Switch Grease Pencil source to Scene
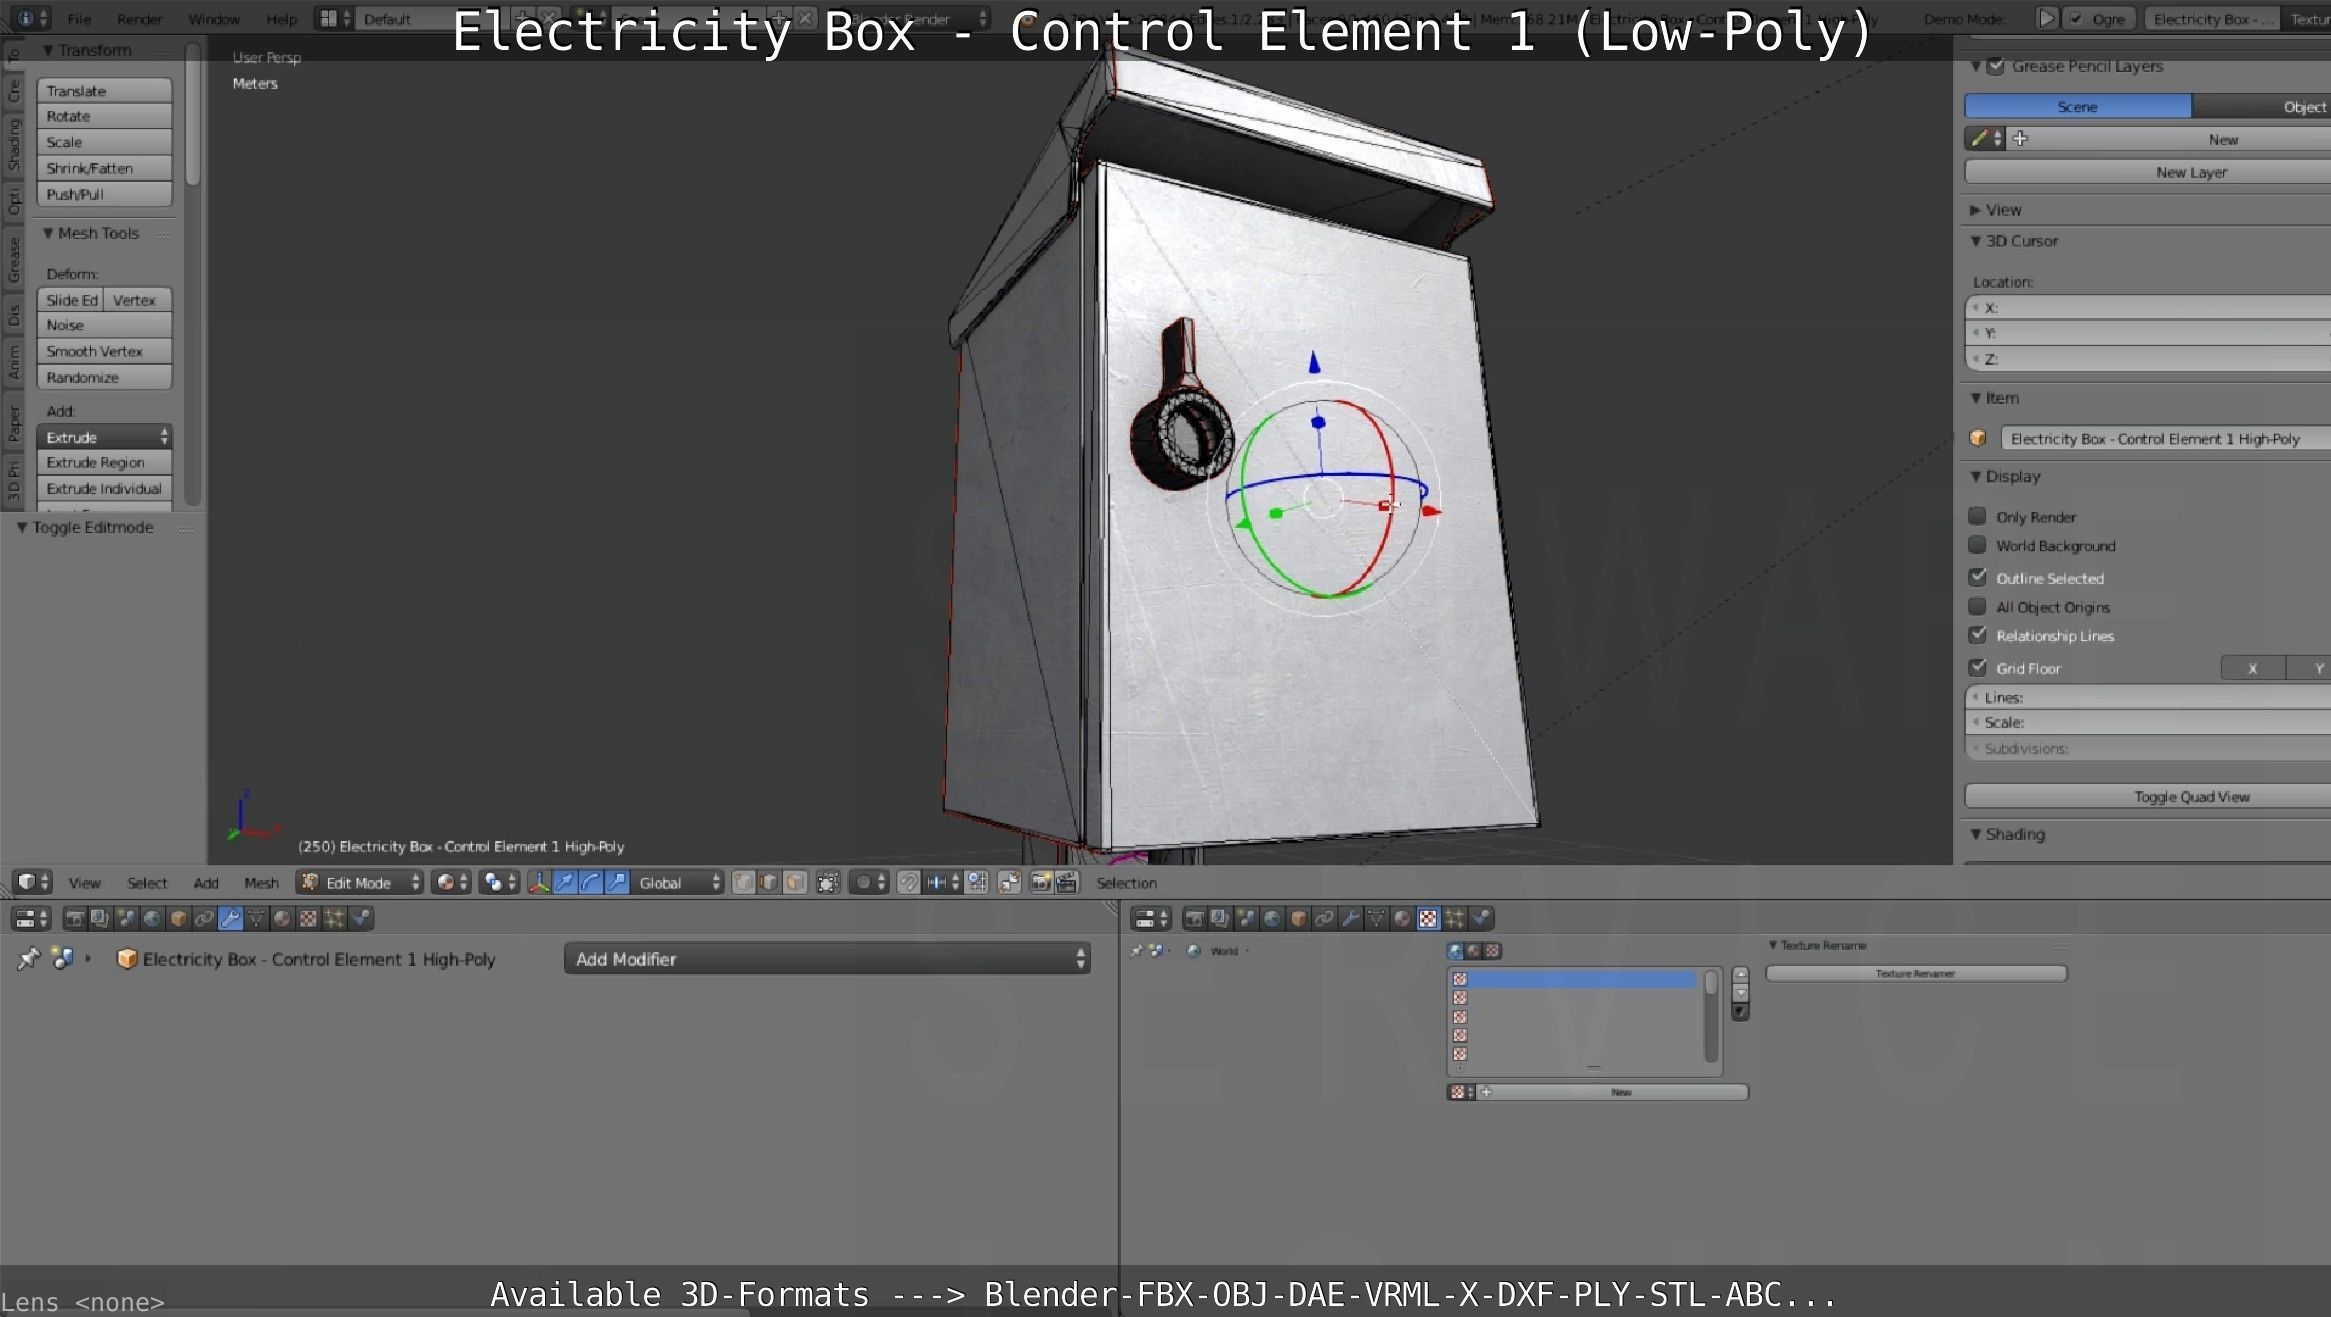 2078,106
